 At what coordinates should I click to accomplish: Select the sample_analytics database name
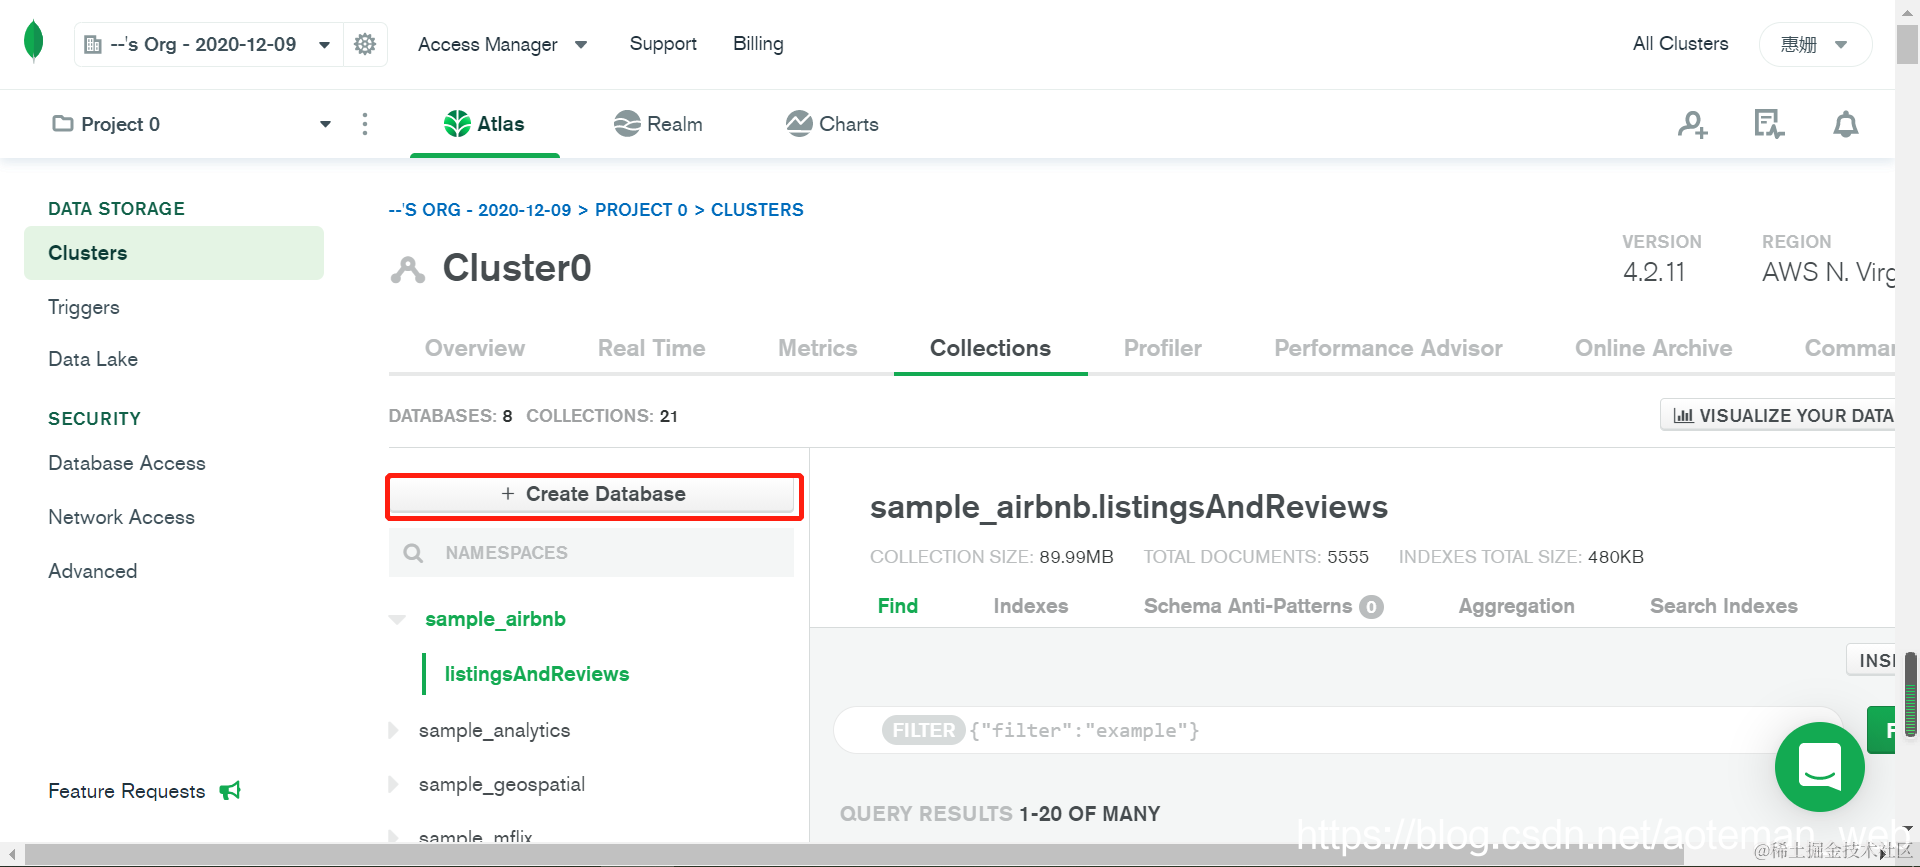pos(494,731)
